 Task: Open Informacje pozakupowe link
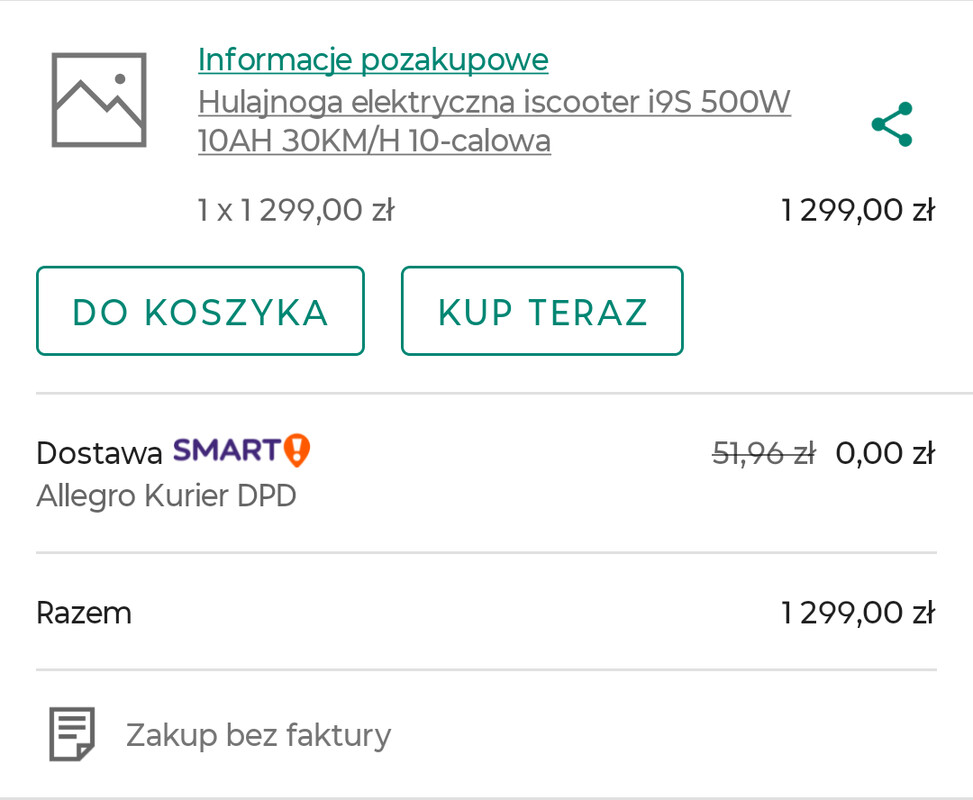click(x=373, y=60)
